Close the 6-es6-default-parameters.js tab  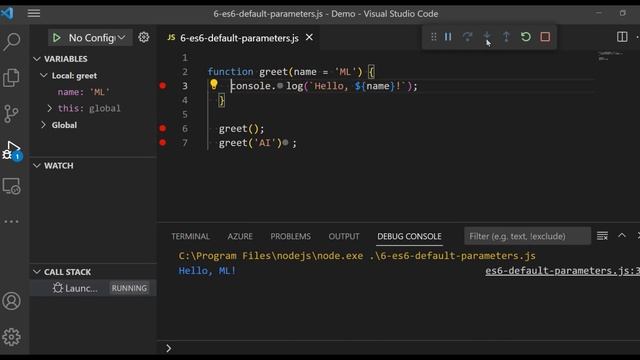coord(309,37)
